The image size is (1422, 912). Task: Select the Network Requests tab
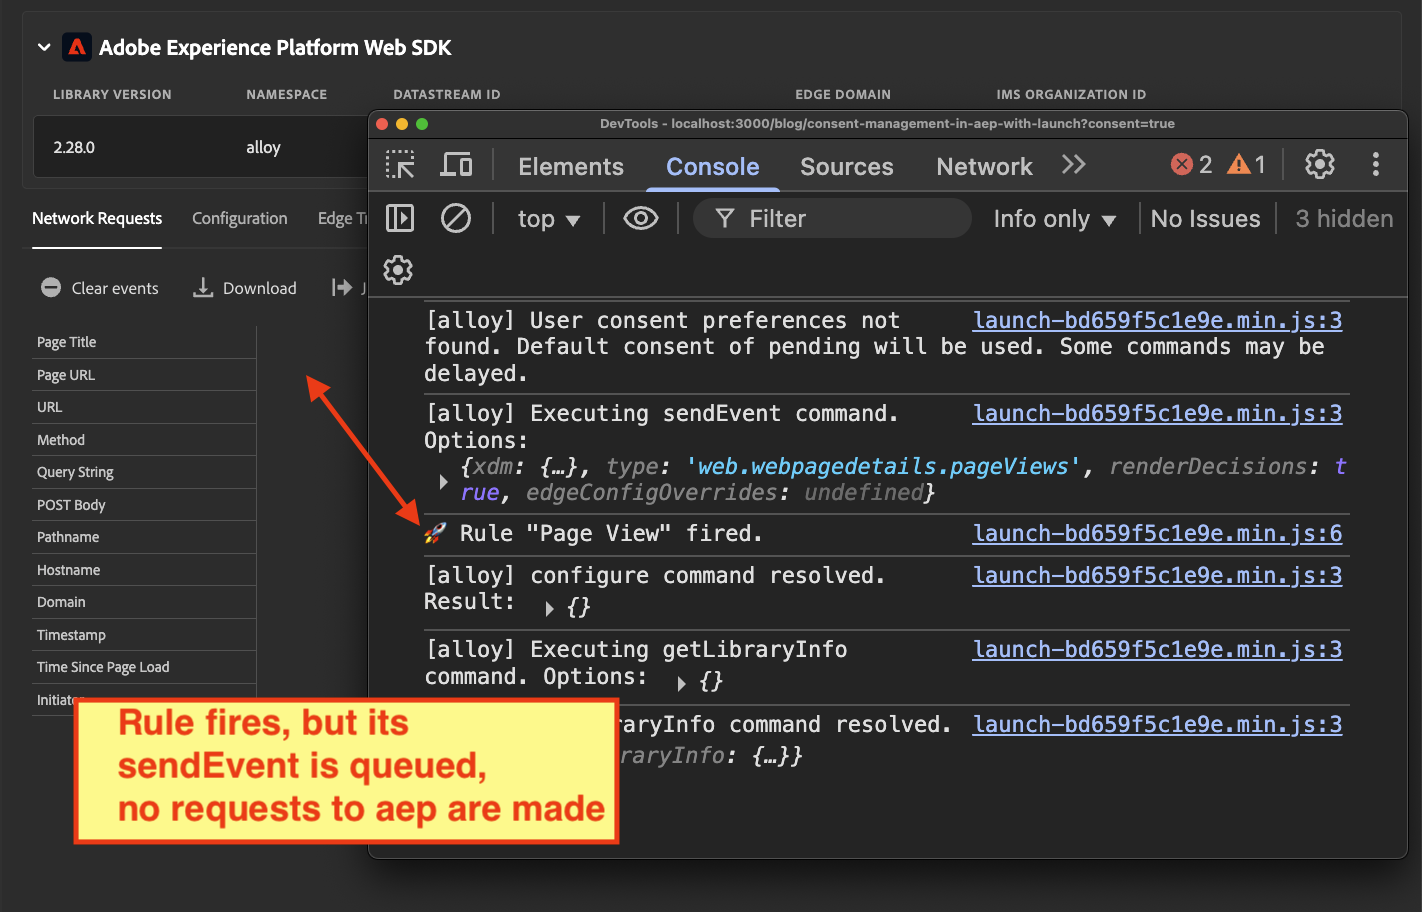tap(97, 218)
